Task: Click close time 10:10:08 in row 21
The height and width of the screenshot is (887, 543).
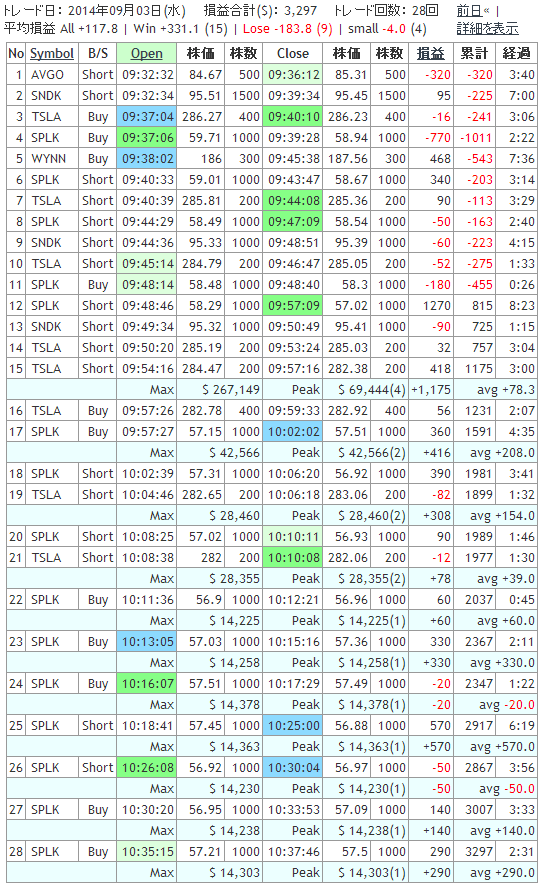Action: point(293,557)
